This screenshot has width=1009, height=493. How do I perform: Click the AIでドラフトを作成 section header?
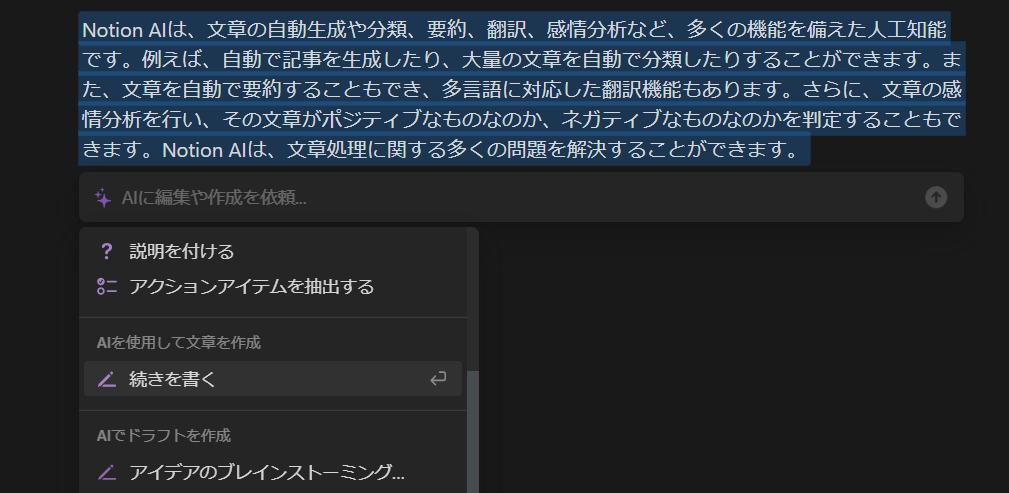pos(163,436)
